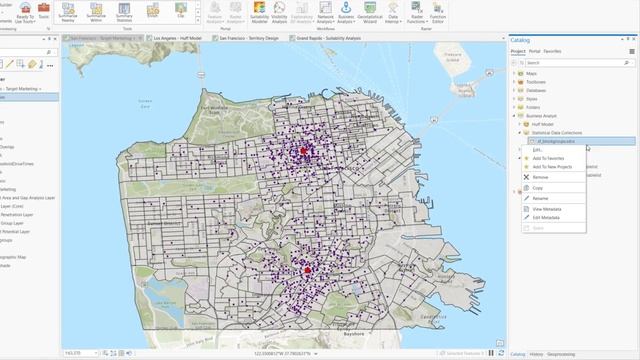
Task: Refresh the map view
Action: [501, 353]
